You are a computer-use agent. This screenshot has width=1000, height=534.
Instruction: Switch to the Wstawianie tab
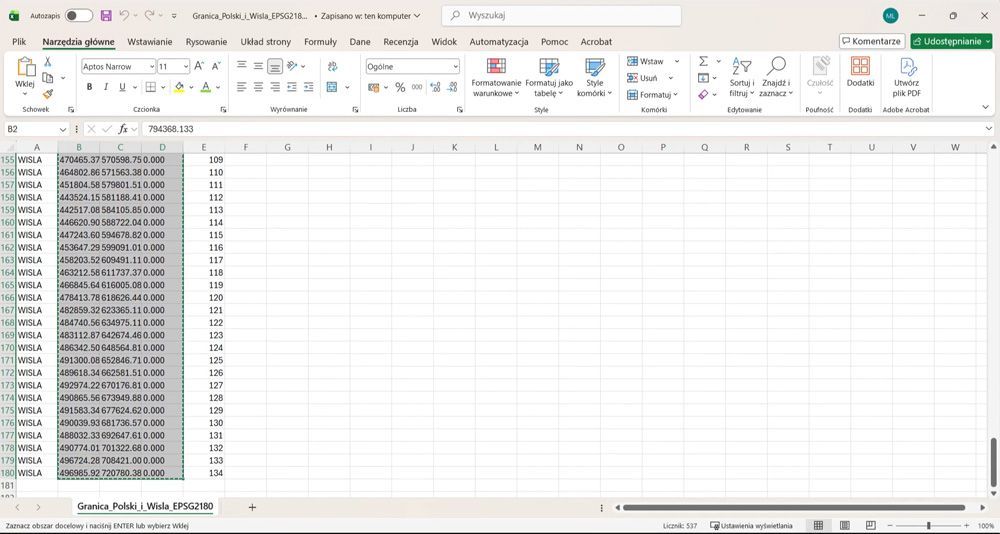pyautogui.click(x=150, y=41)
